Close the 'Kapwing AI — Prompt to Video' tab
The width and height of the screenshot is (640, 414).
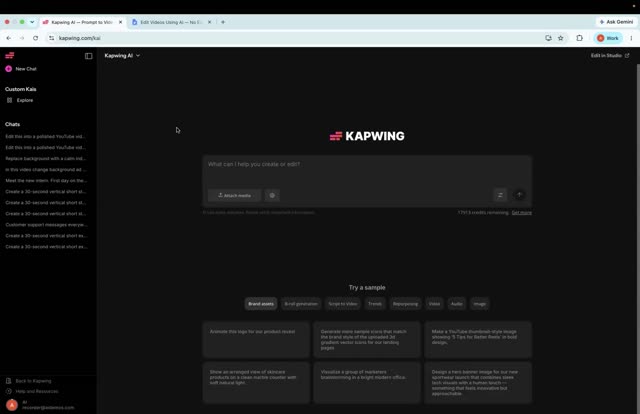120,22
